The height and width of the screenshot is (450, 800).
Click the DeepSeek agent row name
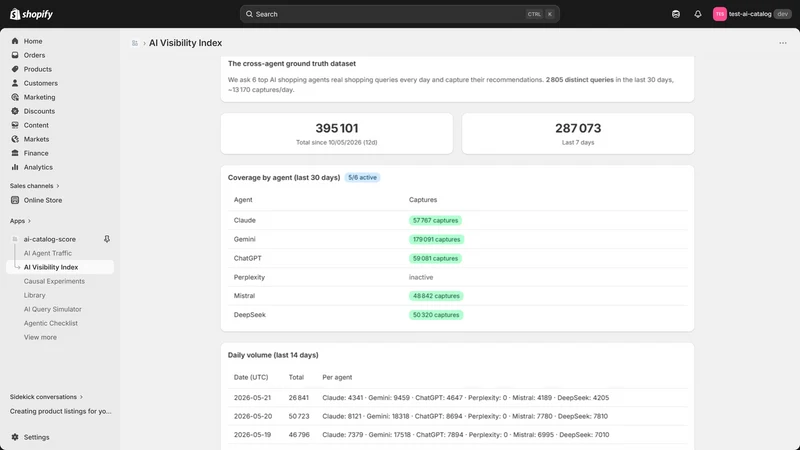[250, 315]
